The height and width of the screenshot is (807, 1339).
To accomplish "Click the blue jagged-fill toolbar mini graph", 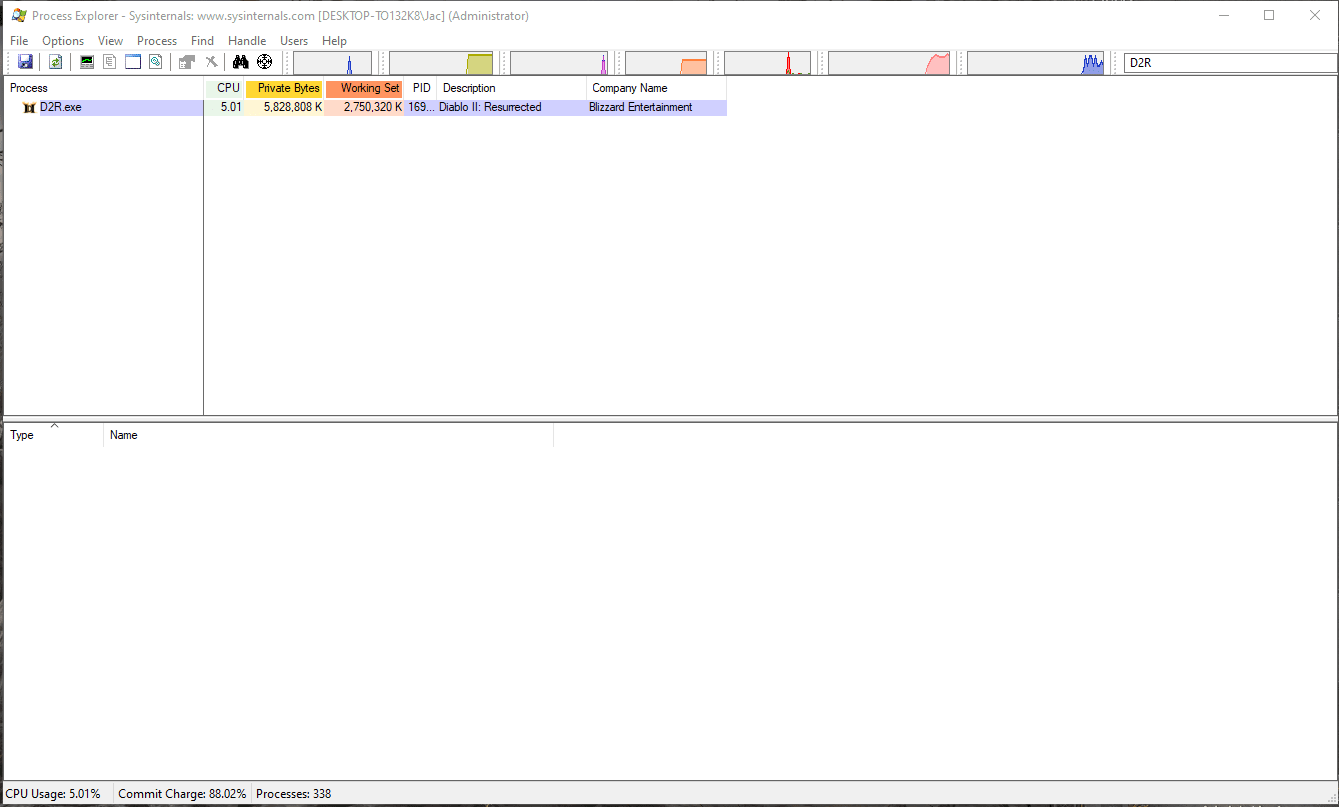I will coord(1036,63).
